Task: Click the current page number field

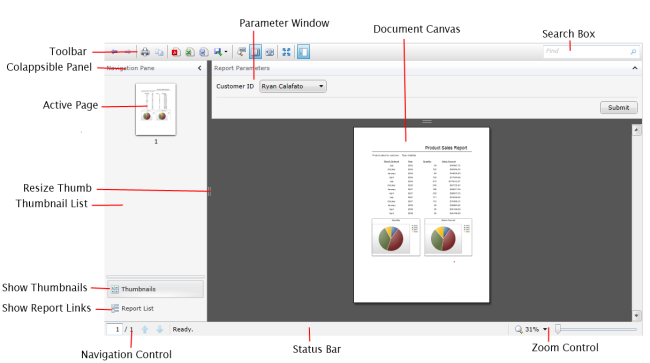Action: click(115, 329)
